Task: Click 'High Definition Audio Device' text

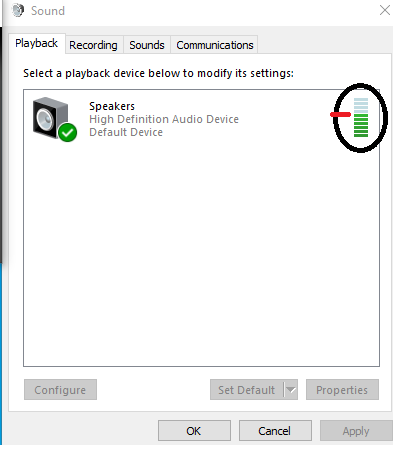Action: [x=164, y=119]
